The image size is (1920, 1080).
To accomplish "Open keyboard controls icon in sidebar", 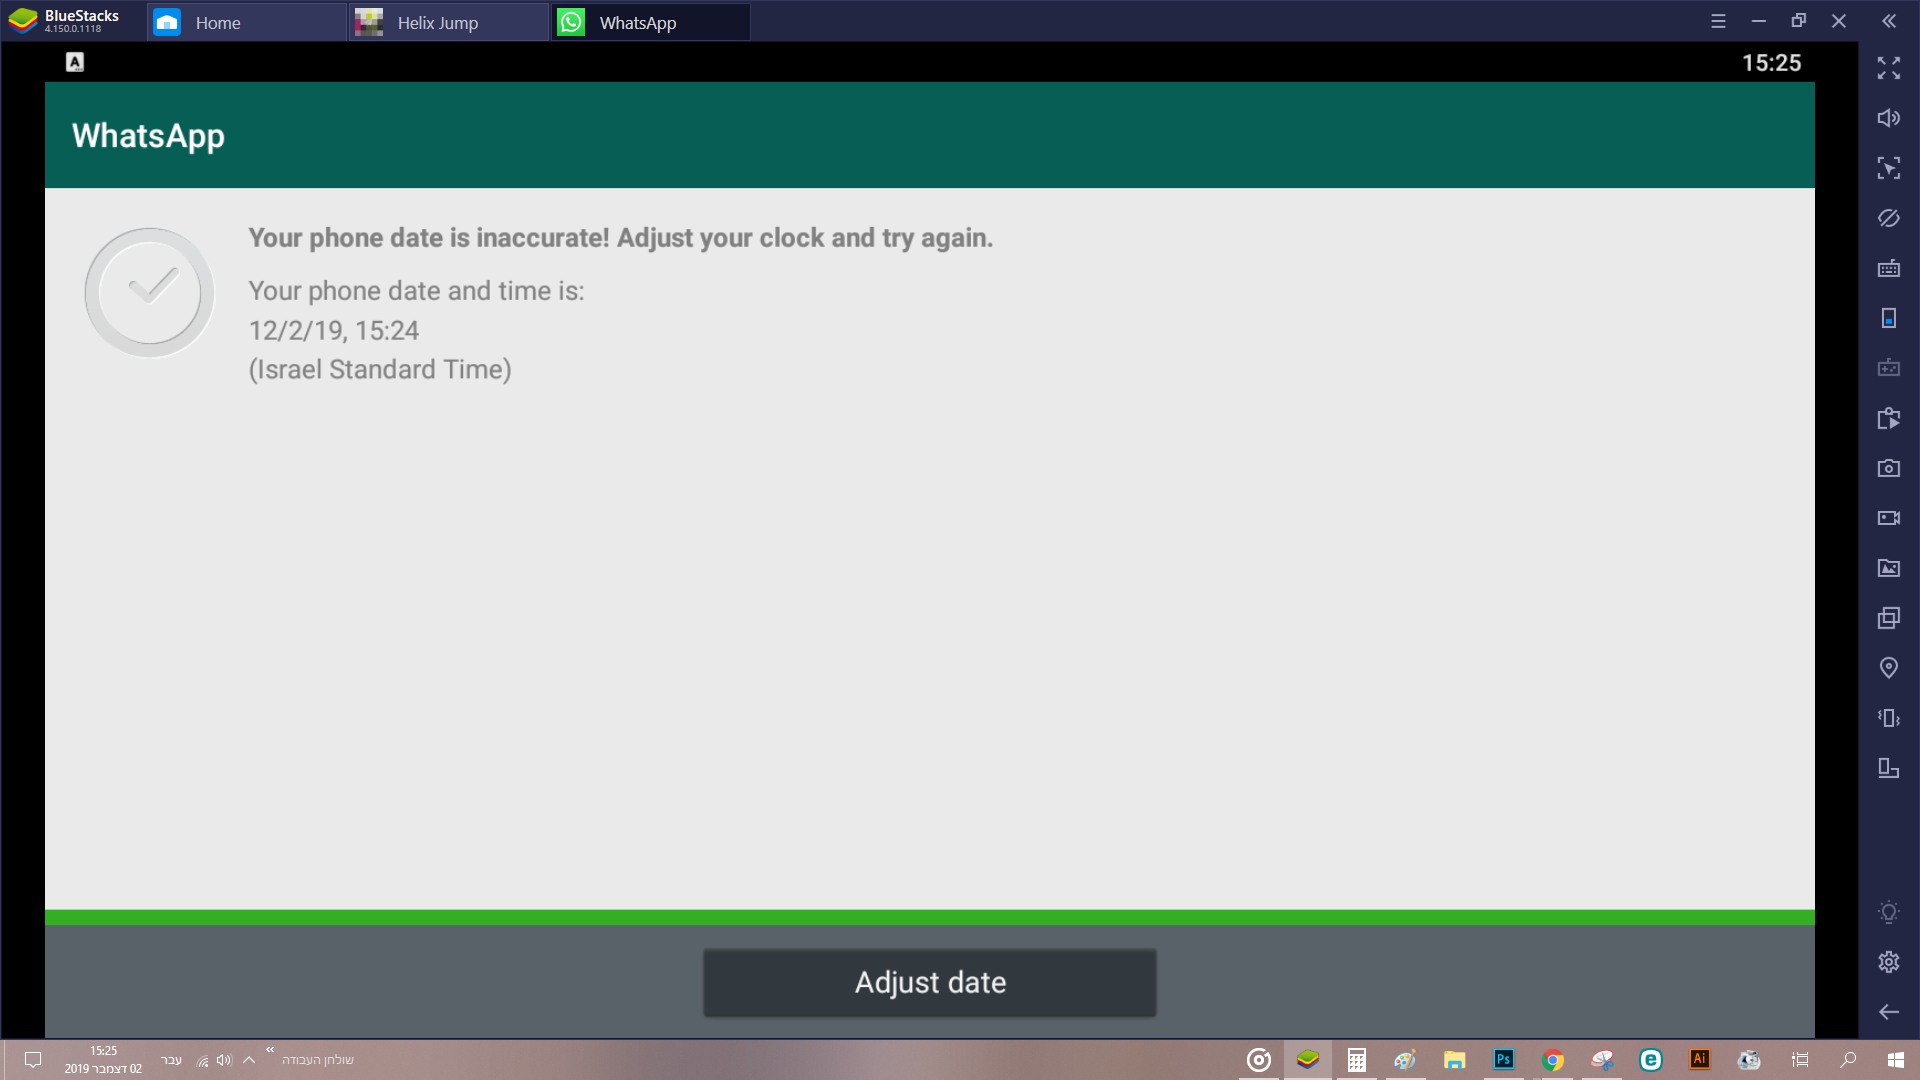I will tap(1888, 268).
